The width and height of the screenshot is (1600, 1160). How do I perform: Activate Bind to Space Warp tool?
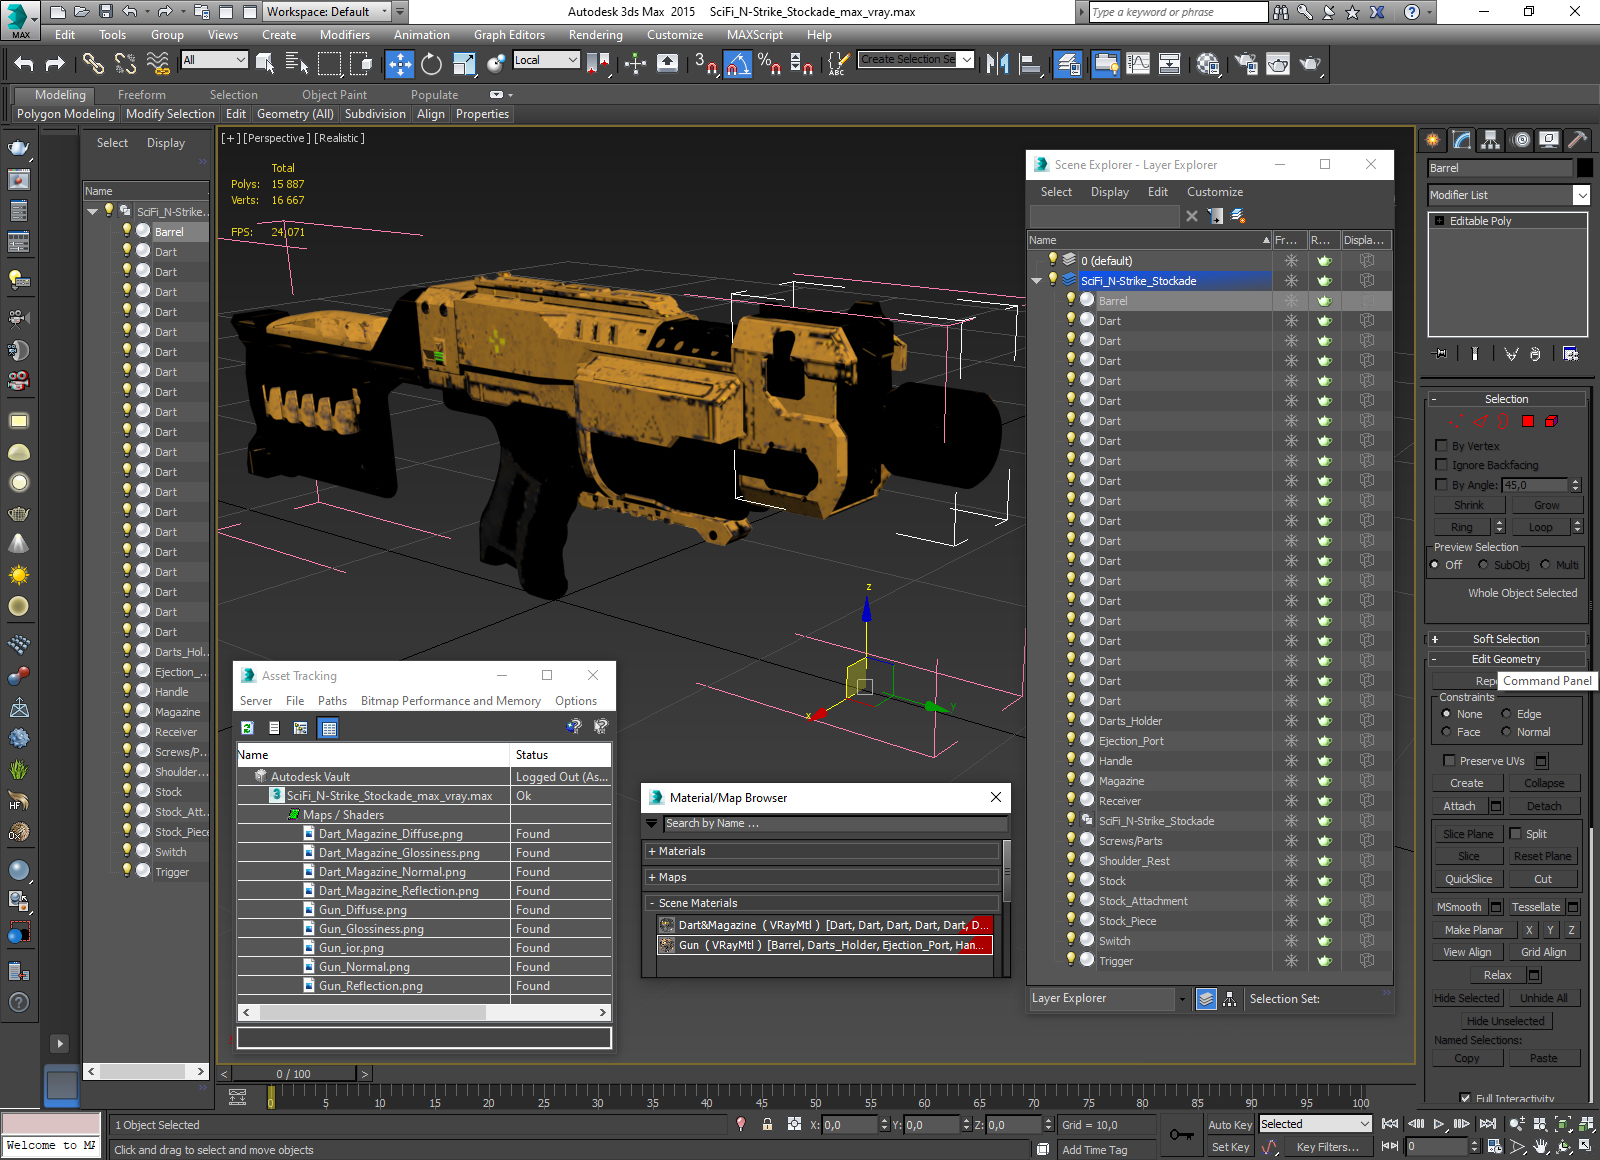158,64
